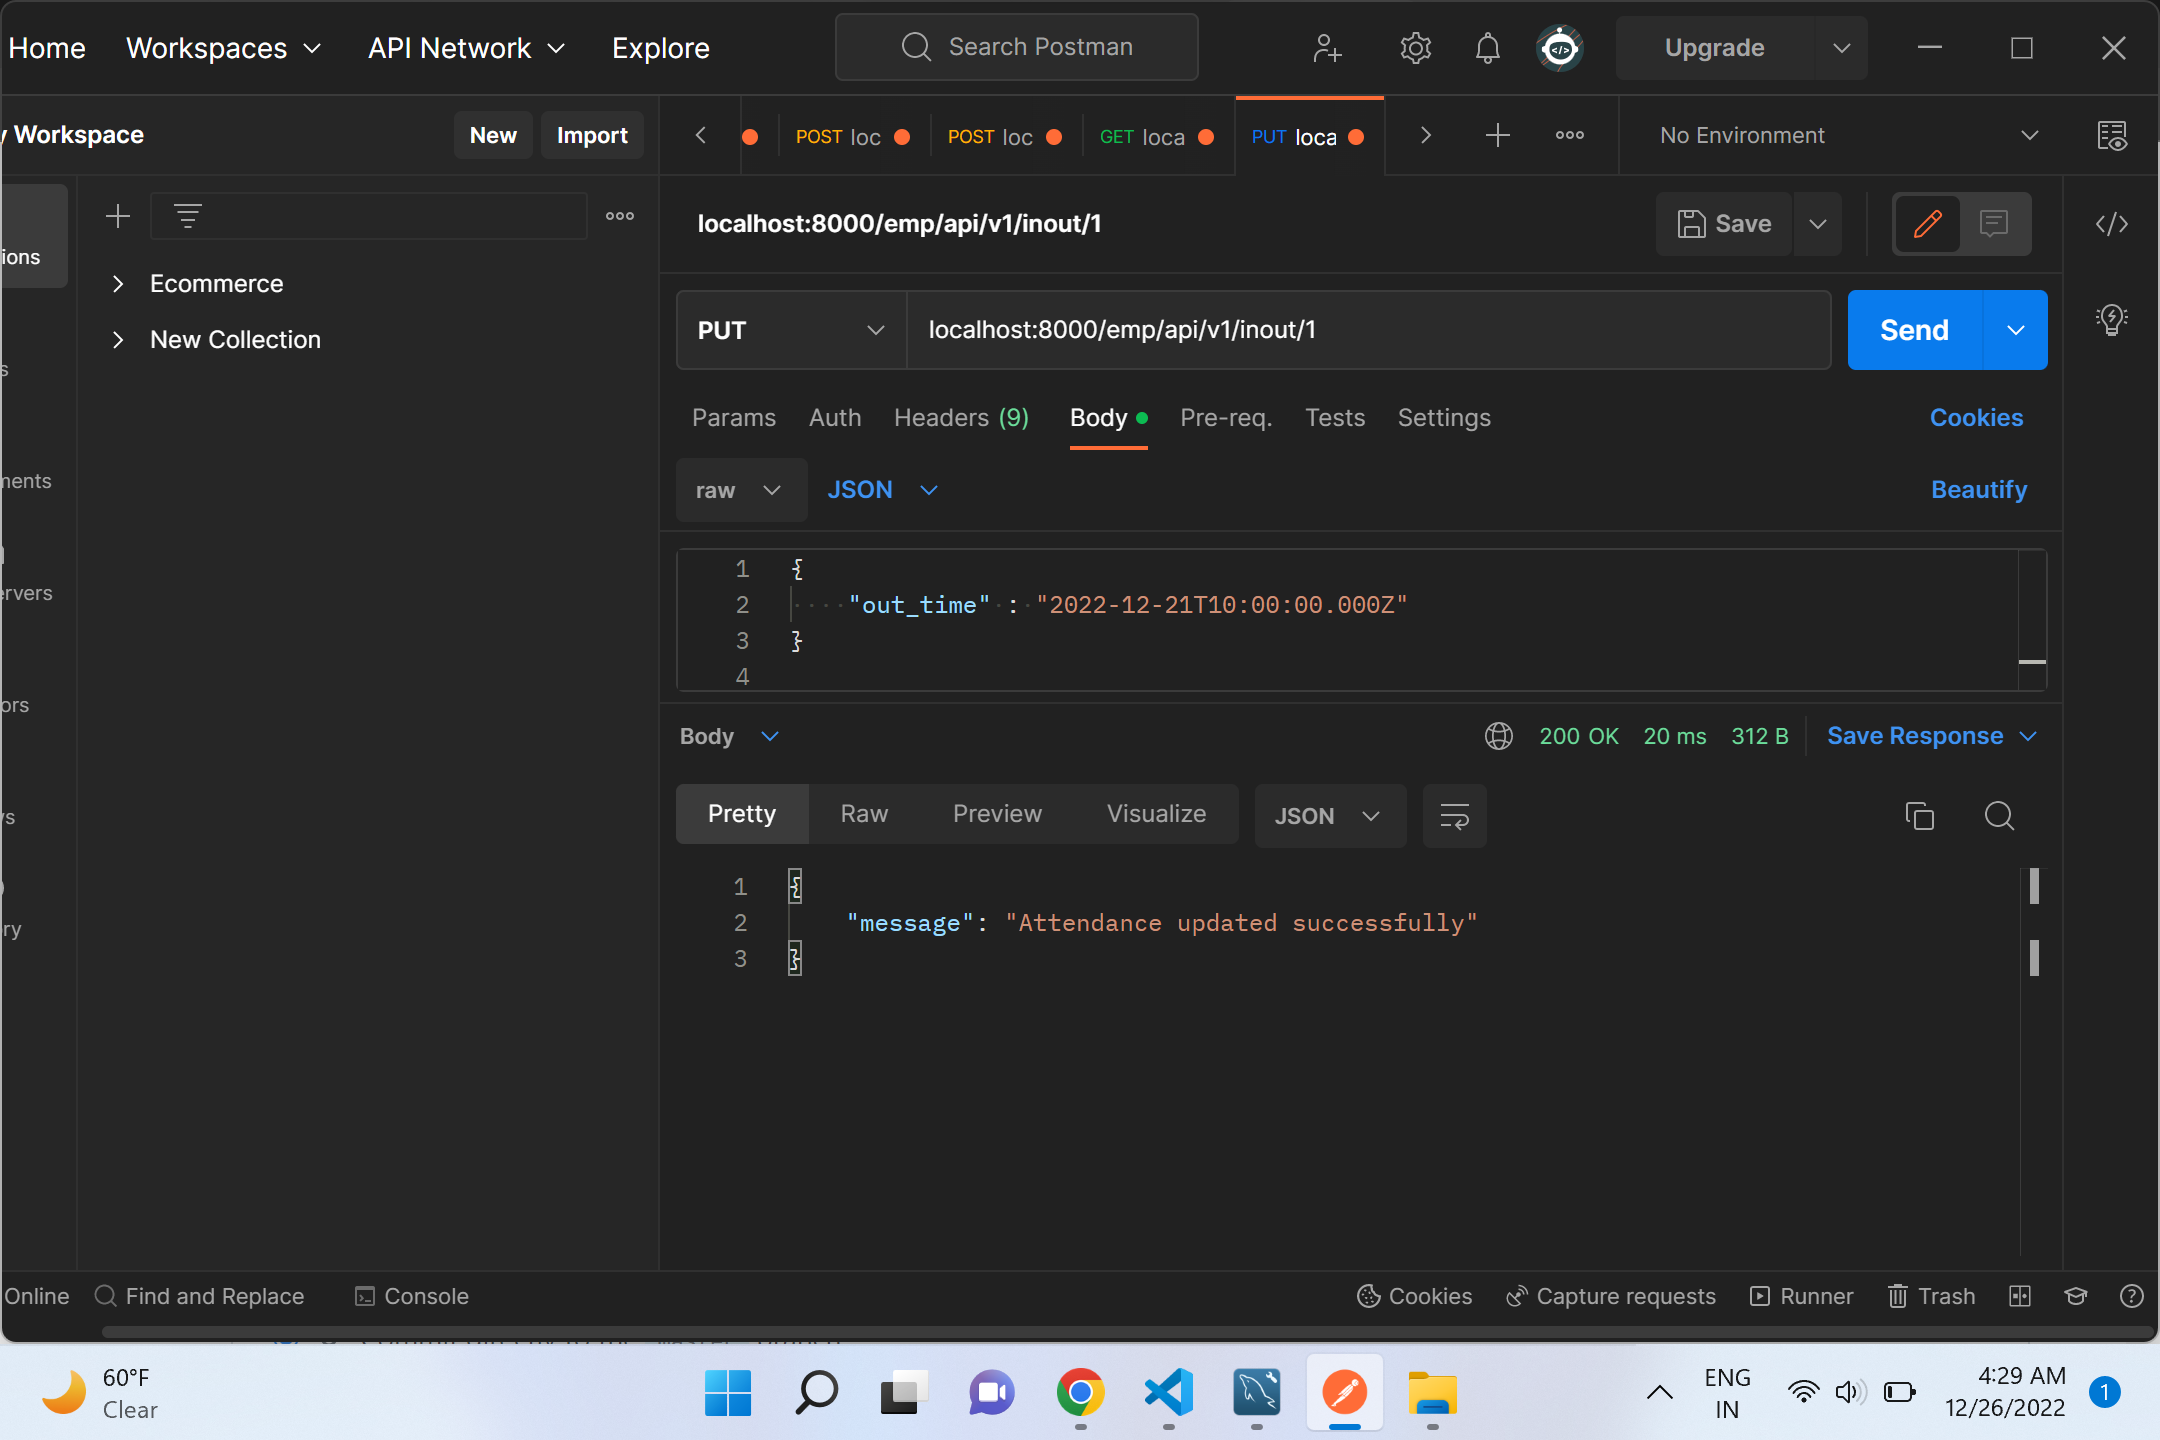Open the Trash

(x=1930, y=1295)
